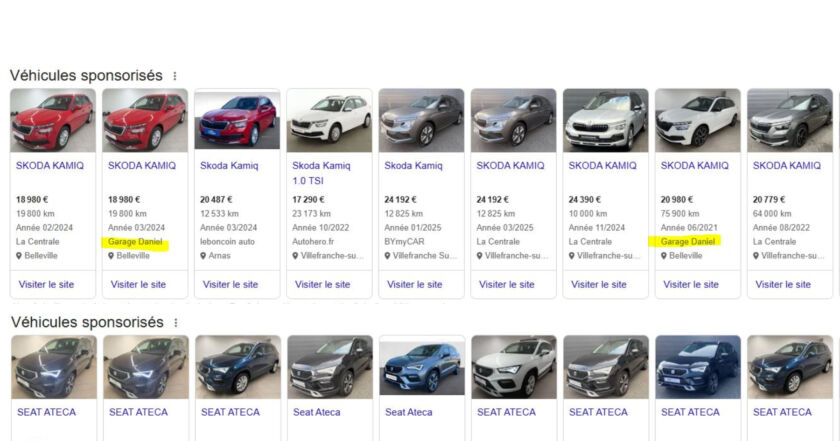
Task: Visit the site for the Année 03/2024 Garage Daniel Kamiq
Action: [x=139, y=285]
